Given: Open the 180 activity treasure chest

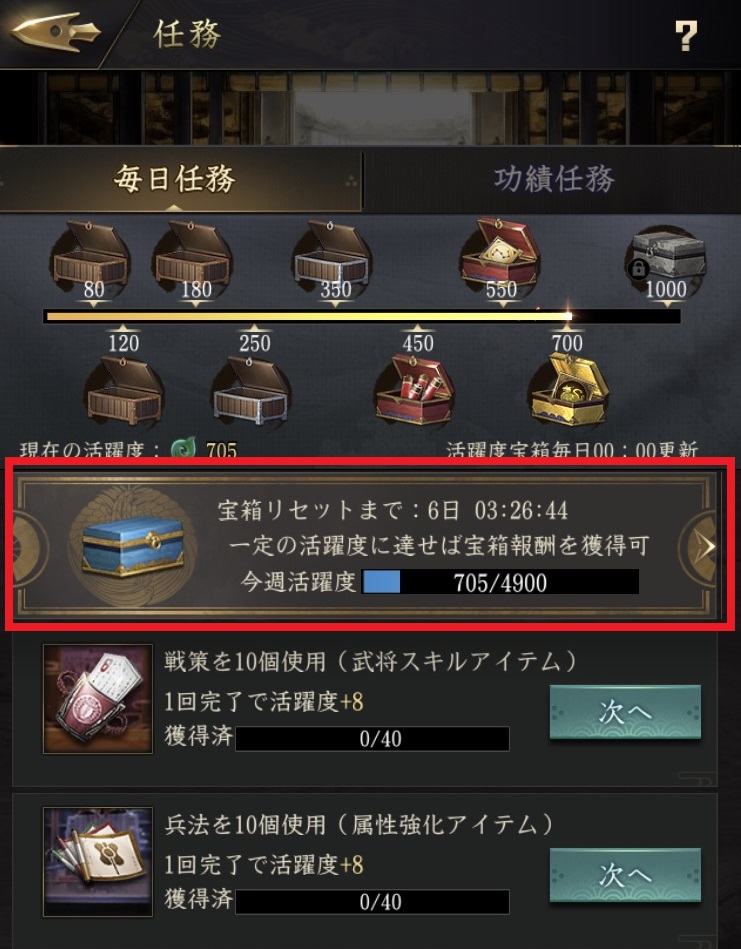Looking at the screenshot, I should pyautogui.click(x=192, y=255).
